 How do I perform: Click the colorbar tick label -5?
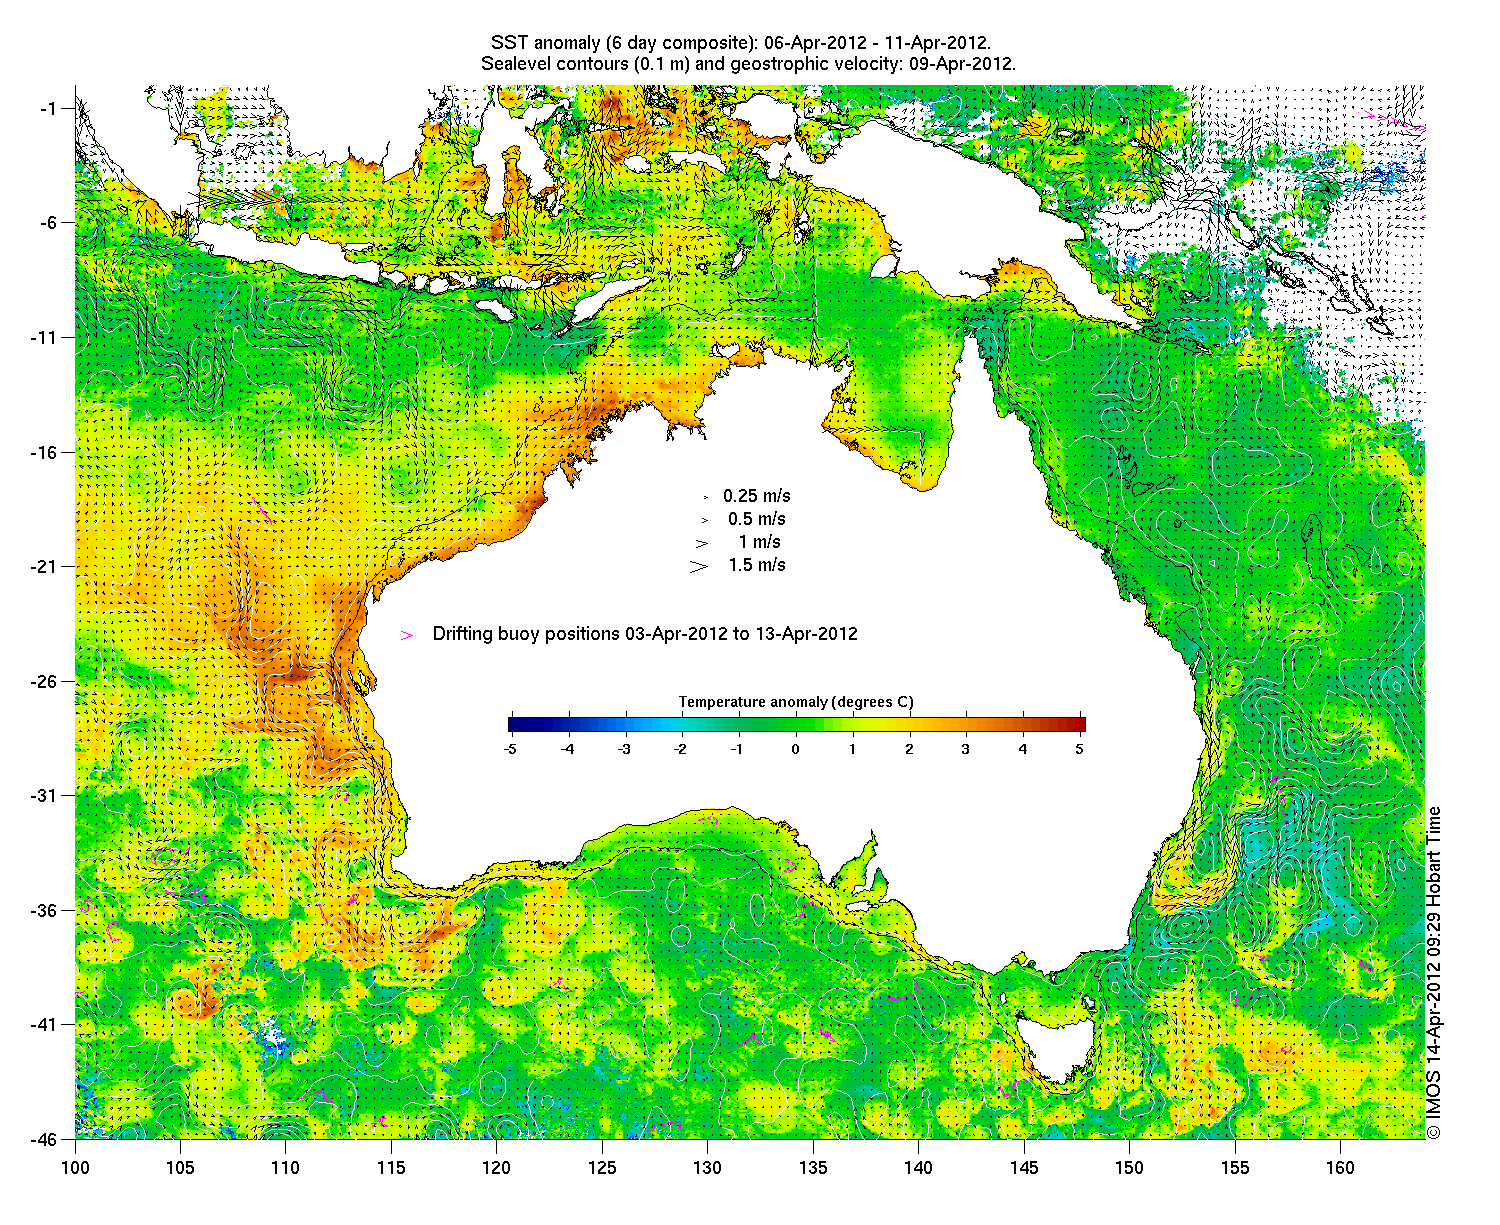click(x=510, y=748)
